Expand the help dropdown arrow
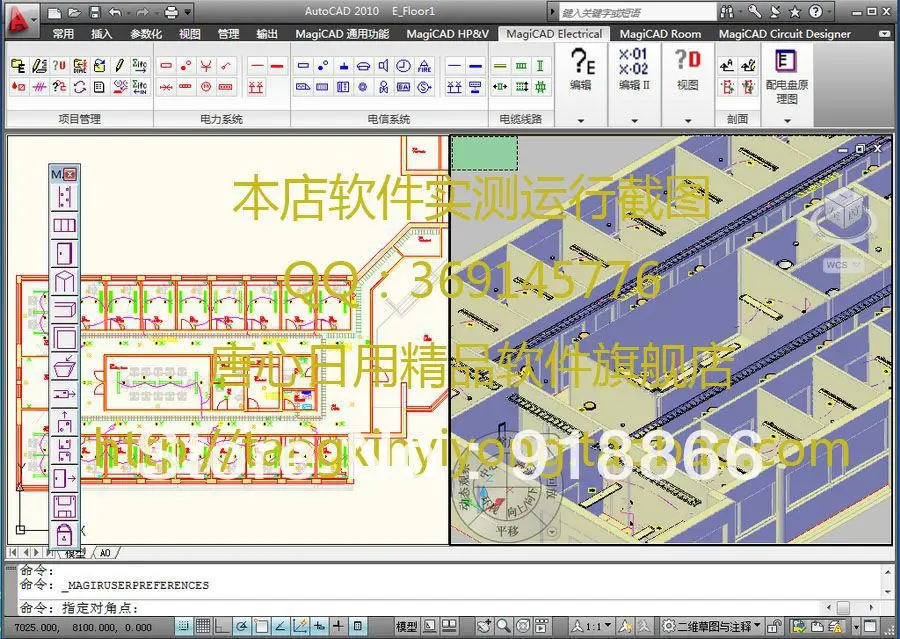Image resolution: width=900 pixels, height=639 pixels. tap(831, 12)
